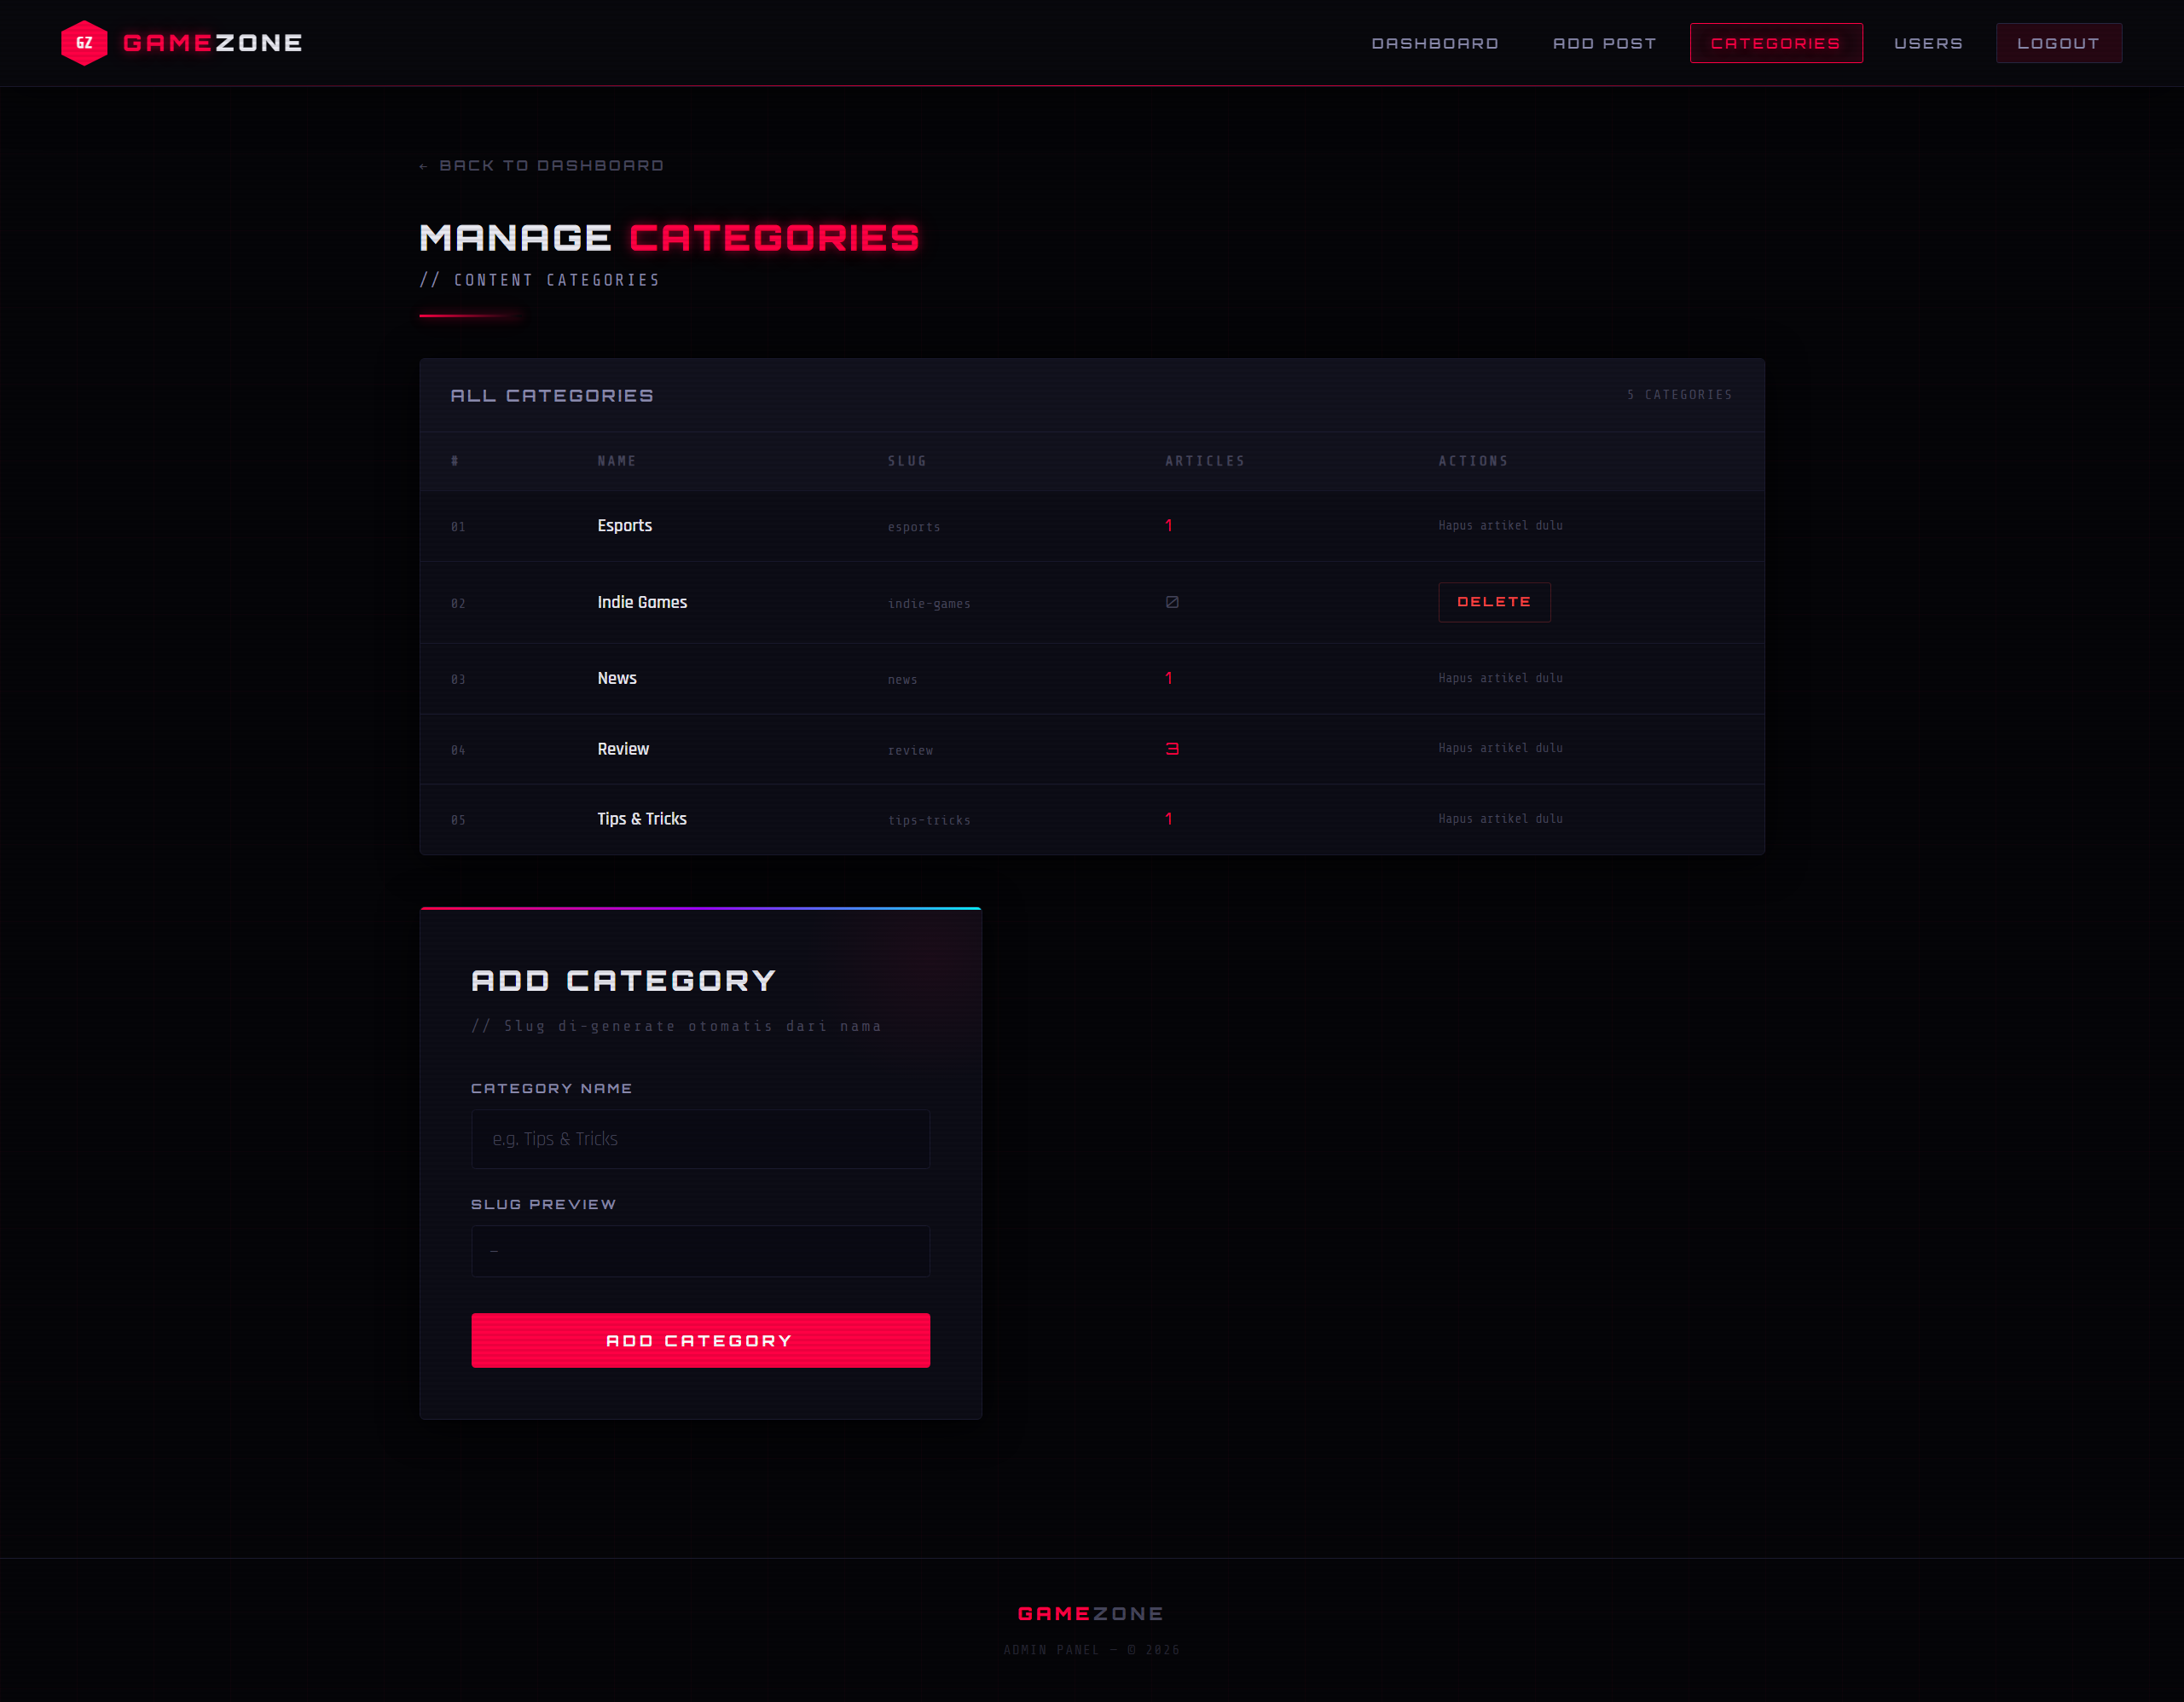
Task: Click the ALL CATEGORIES panel title
Action: (x=552, y=396)
